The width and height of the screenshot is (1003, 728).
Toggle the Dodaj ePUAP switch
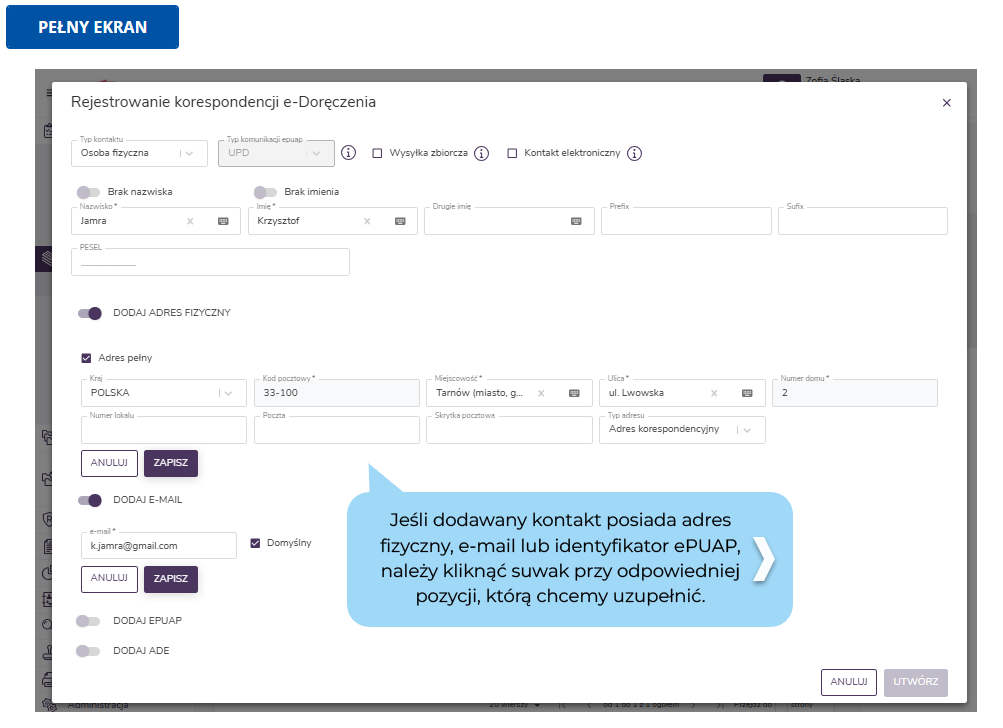click(89, 621)
